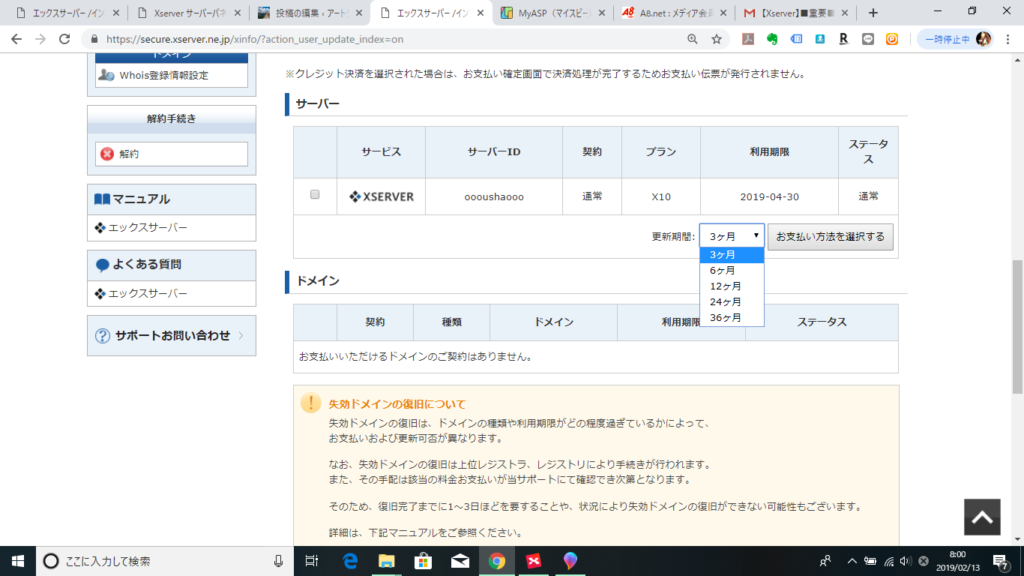Launch Microsoft Edge from the taskbar
Screen dimensions: 1024x576
tap(350, 561)
